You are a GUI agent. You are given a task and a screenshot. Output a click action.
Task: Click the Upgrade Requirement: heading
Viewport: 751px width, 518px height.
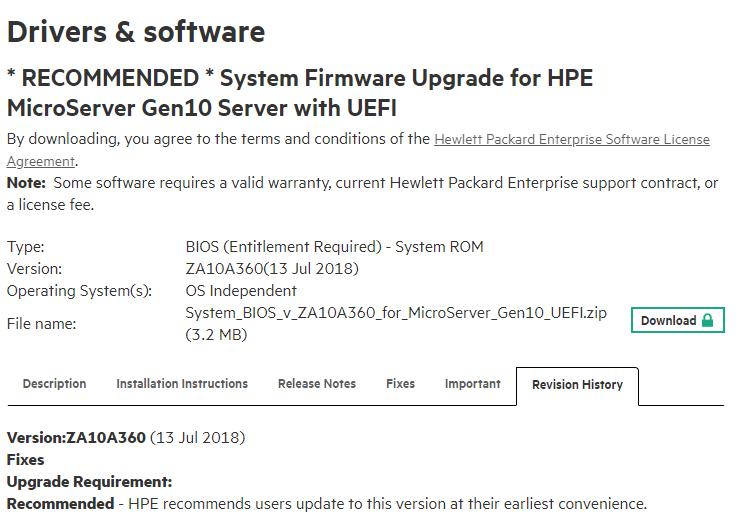tap(90, 482)
